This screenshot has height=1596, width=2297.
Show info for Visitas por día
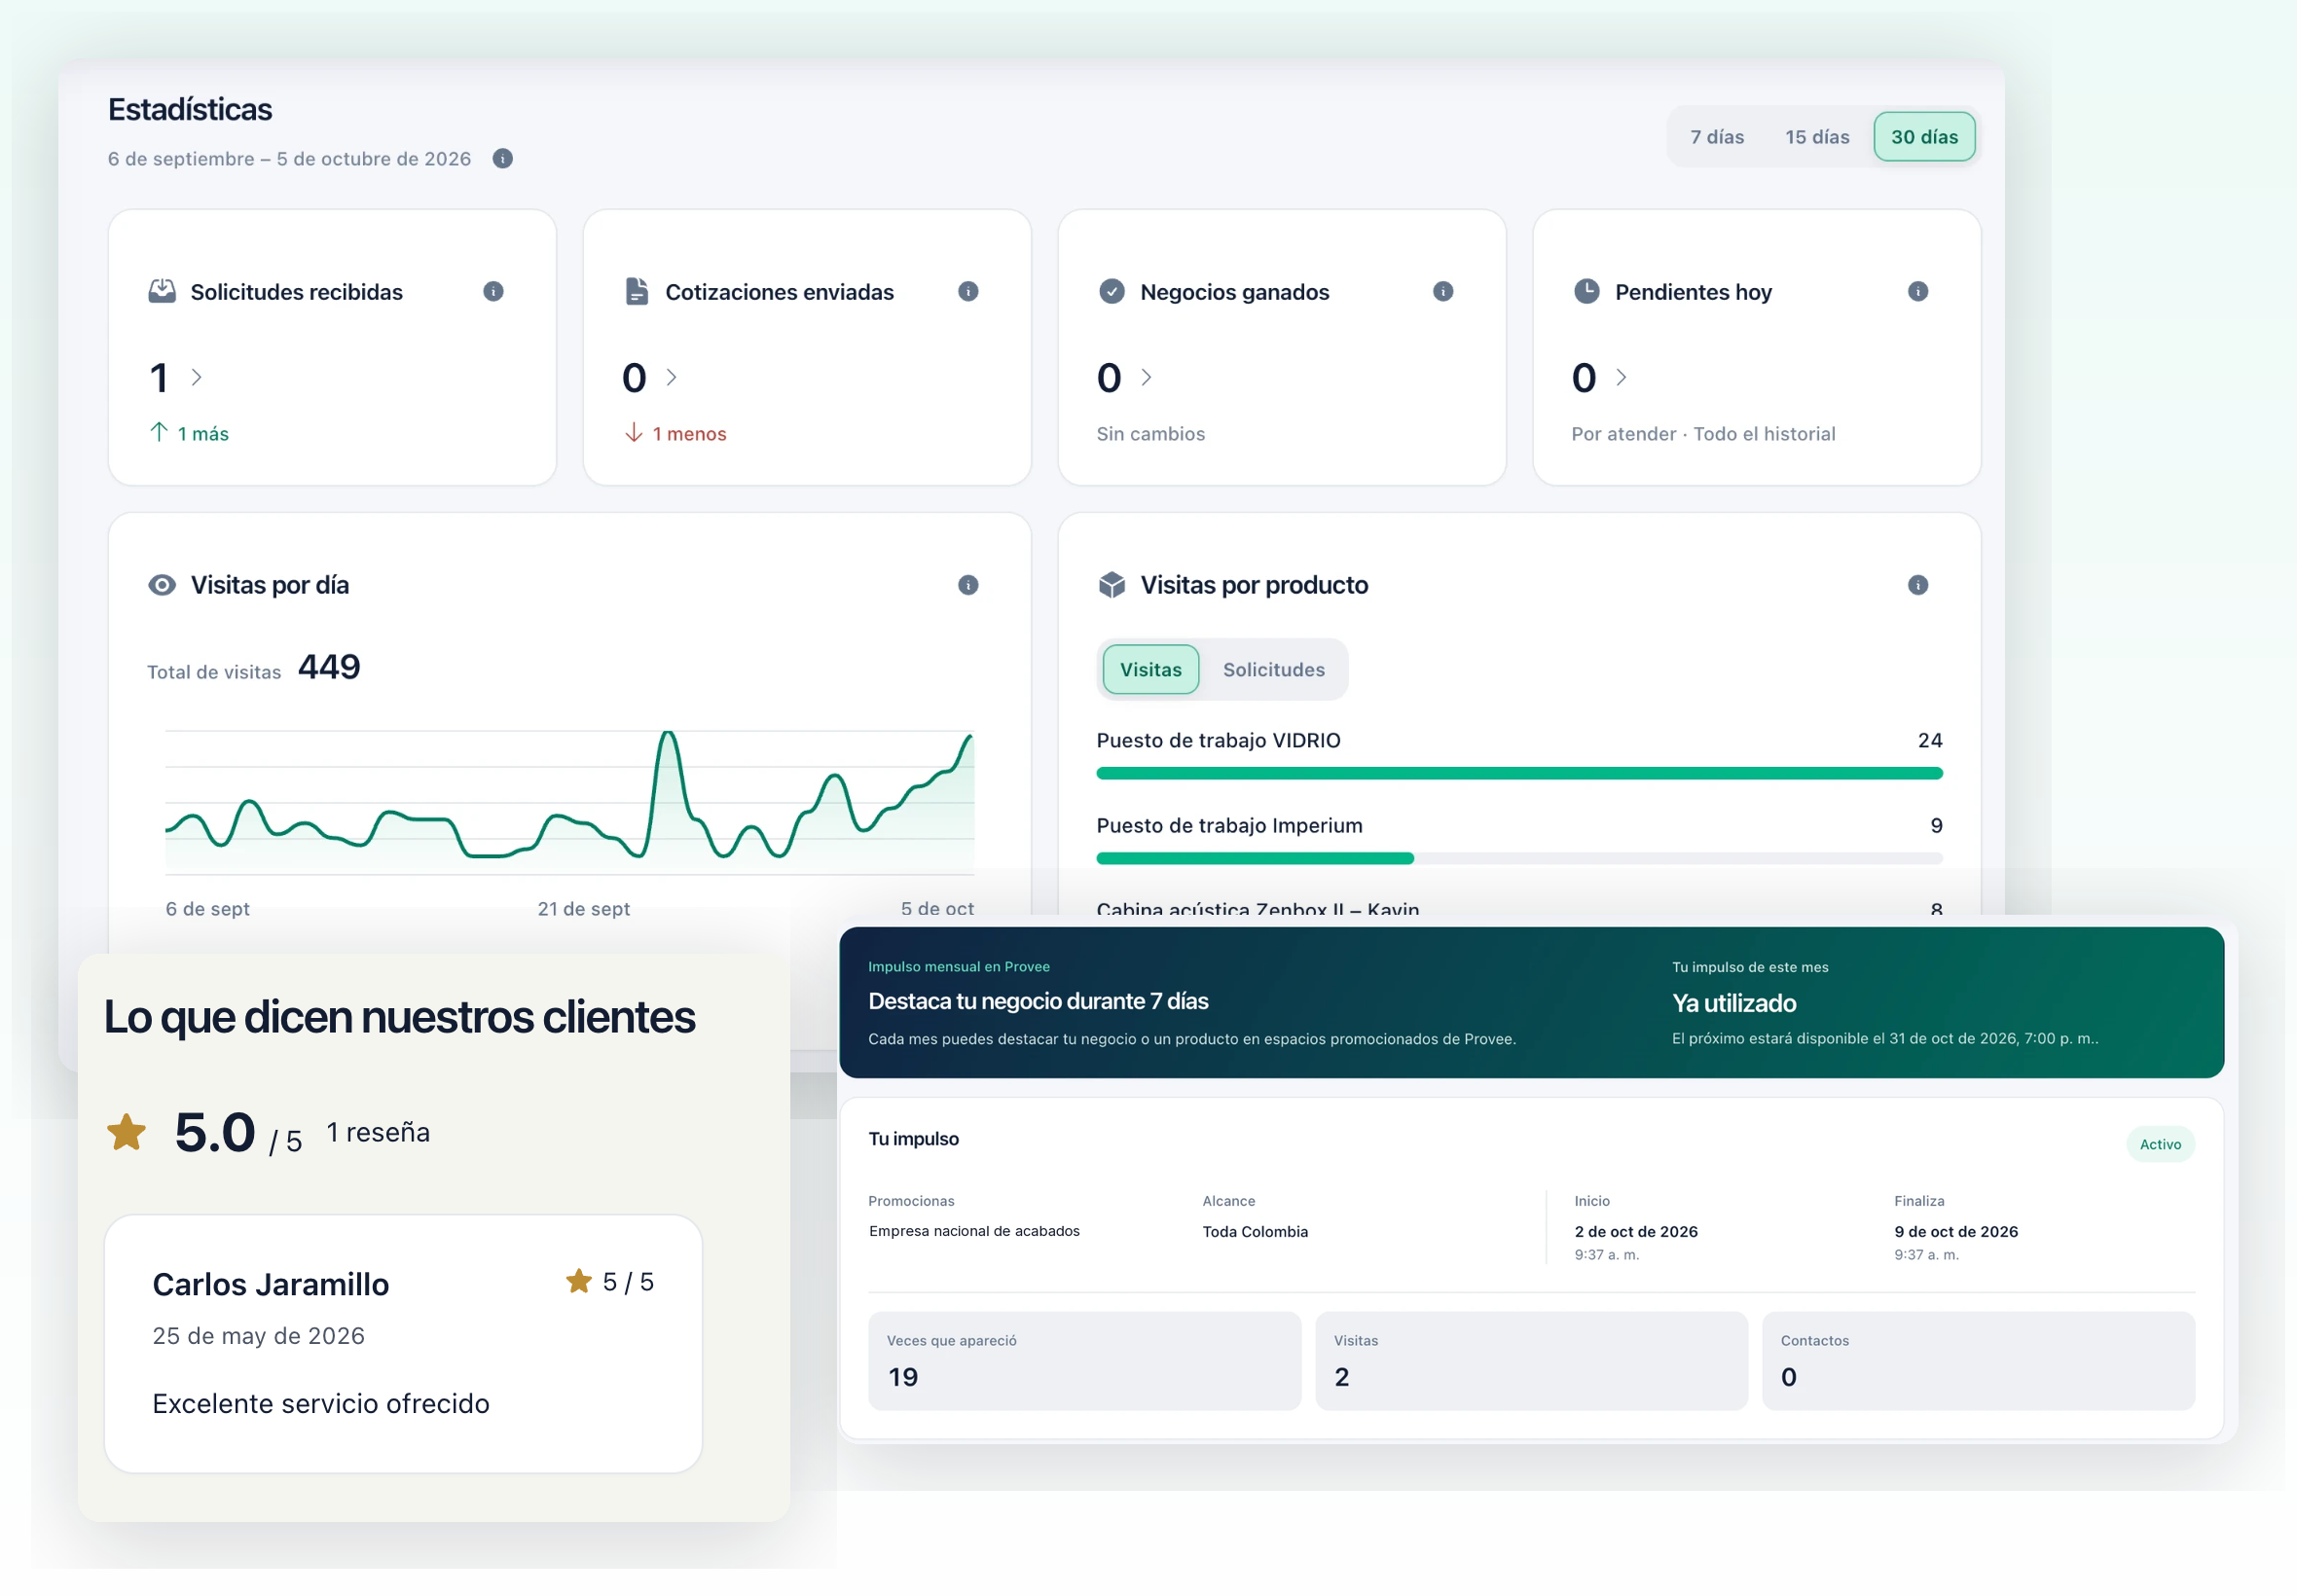pos(968,585)
